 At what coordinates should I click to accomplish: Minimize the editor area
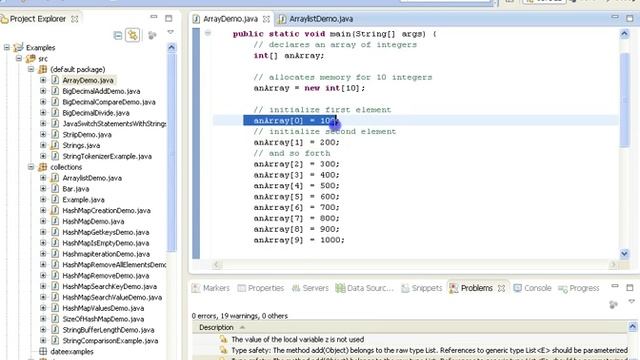click(x=615, y=17)
